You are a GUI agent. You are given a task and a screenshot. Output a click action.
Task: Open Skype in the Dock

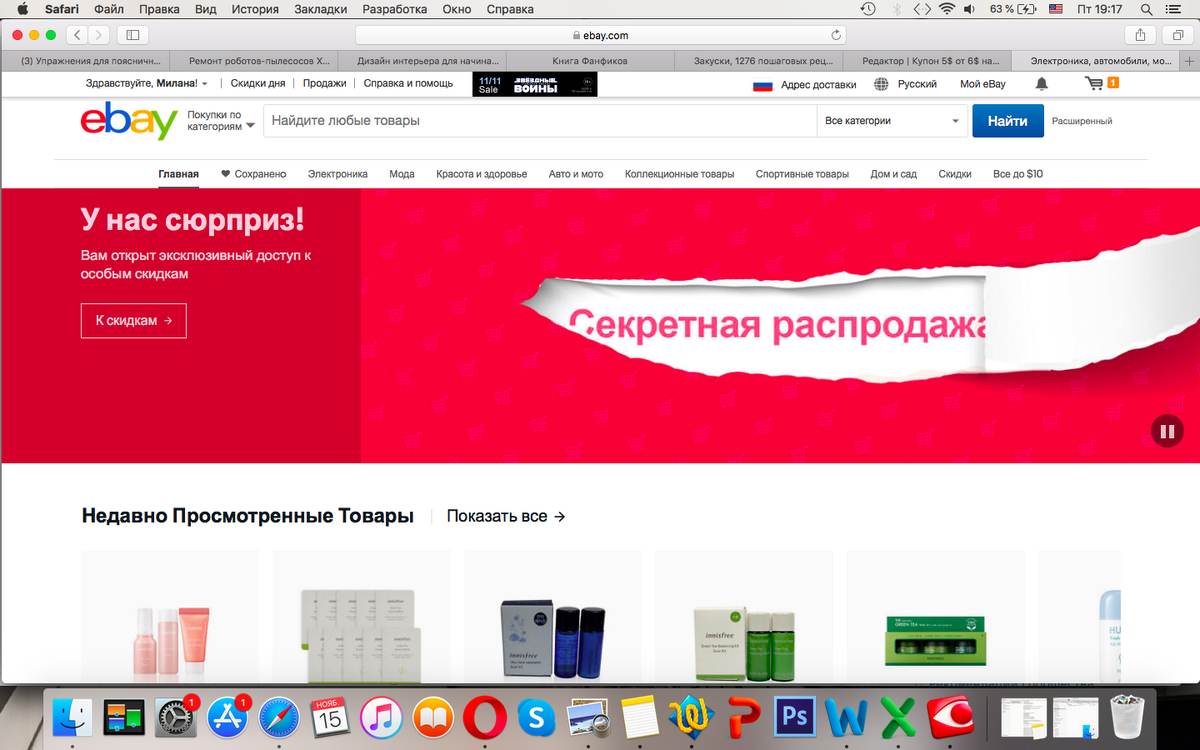pos(536,716)
